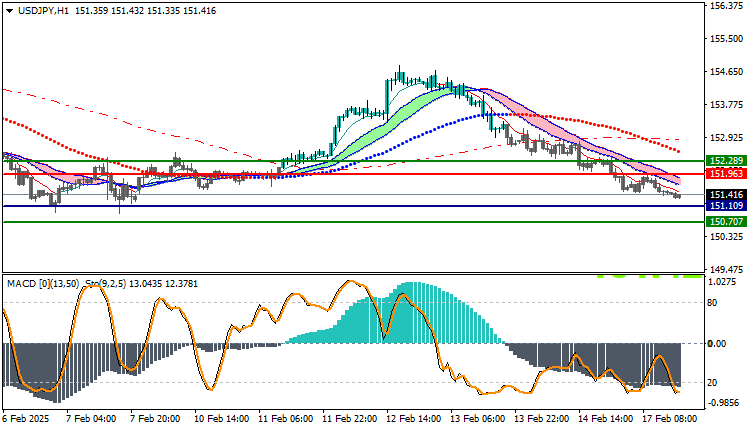Select the -0.9856 indicator scale value
The height and width of the screenshot is (430, 750).
pos(723,403)
